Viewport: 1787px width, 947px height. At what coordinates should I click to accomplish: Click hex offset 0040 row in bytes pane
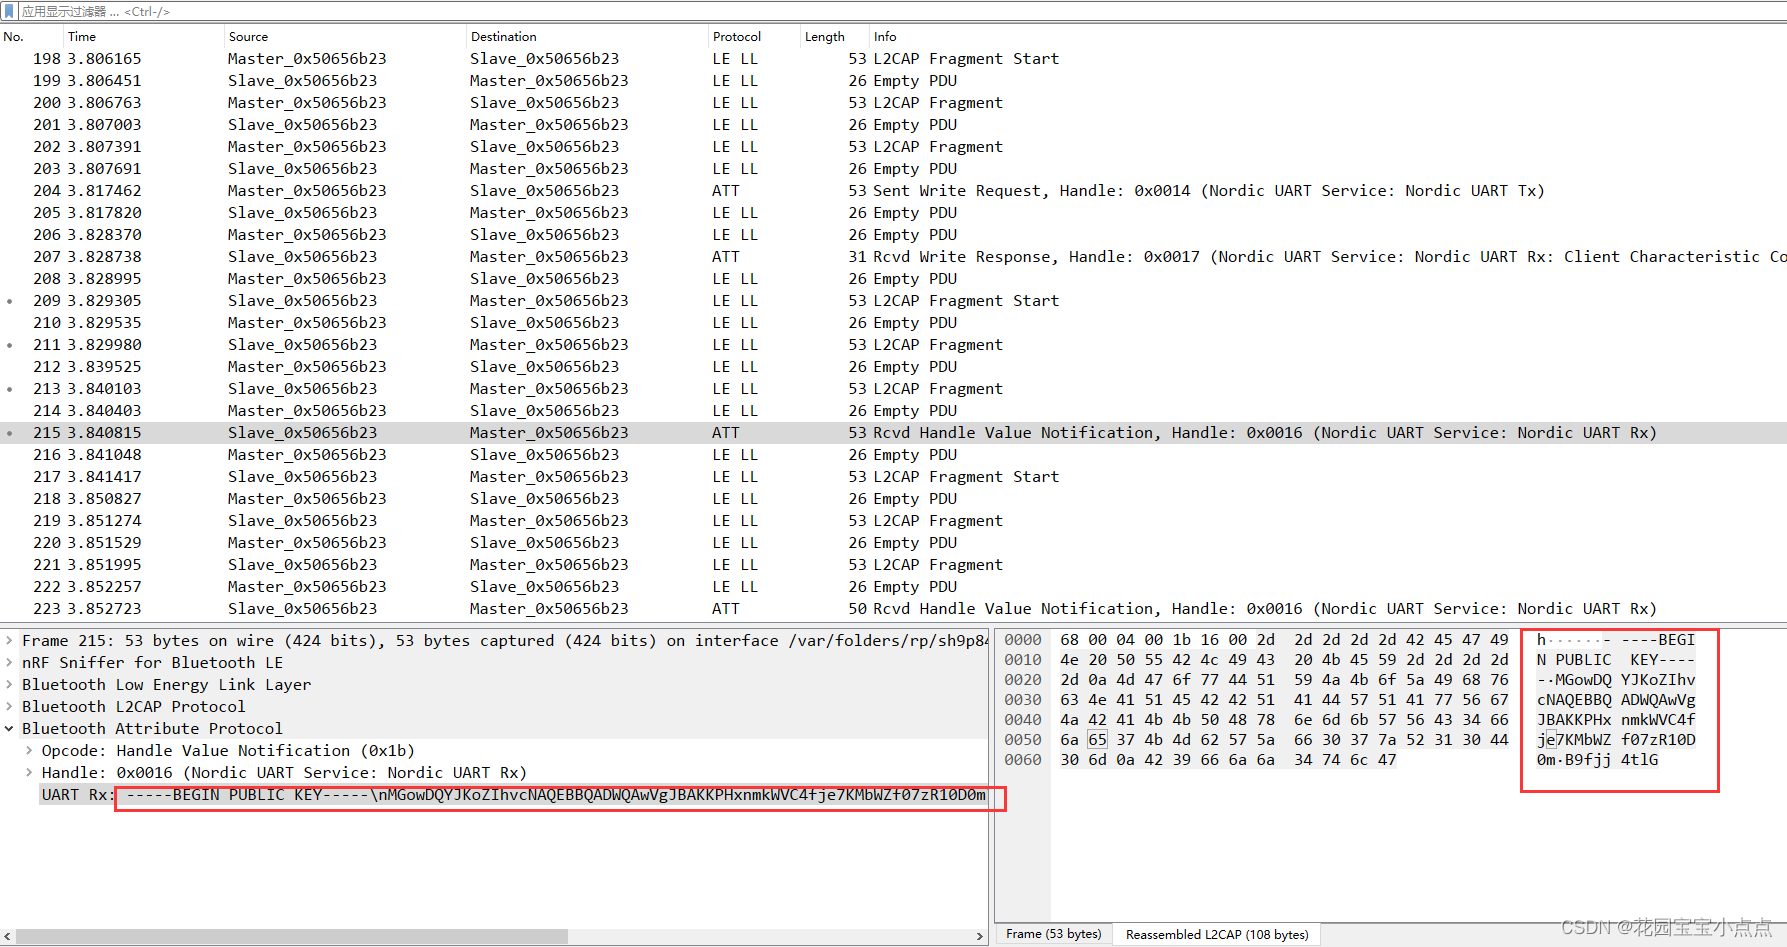click(1023, 720)
